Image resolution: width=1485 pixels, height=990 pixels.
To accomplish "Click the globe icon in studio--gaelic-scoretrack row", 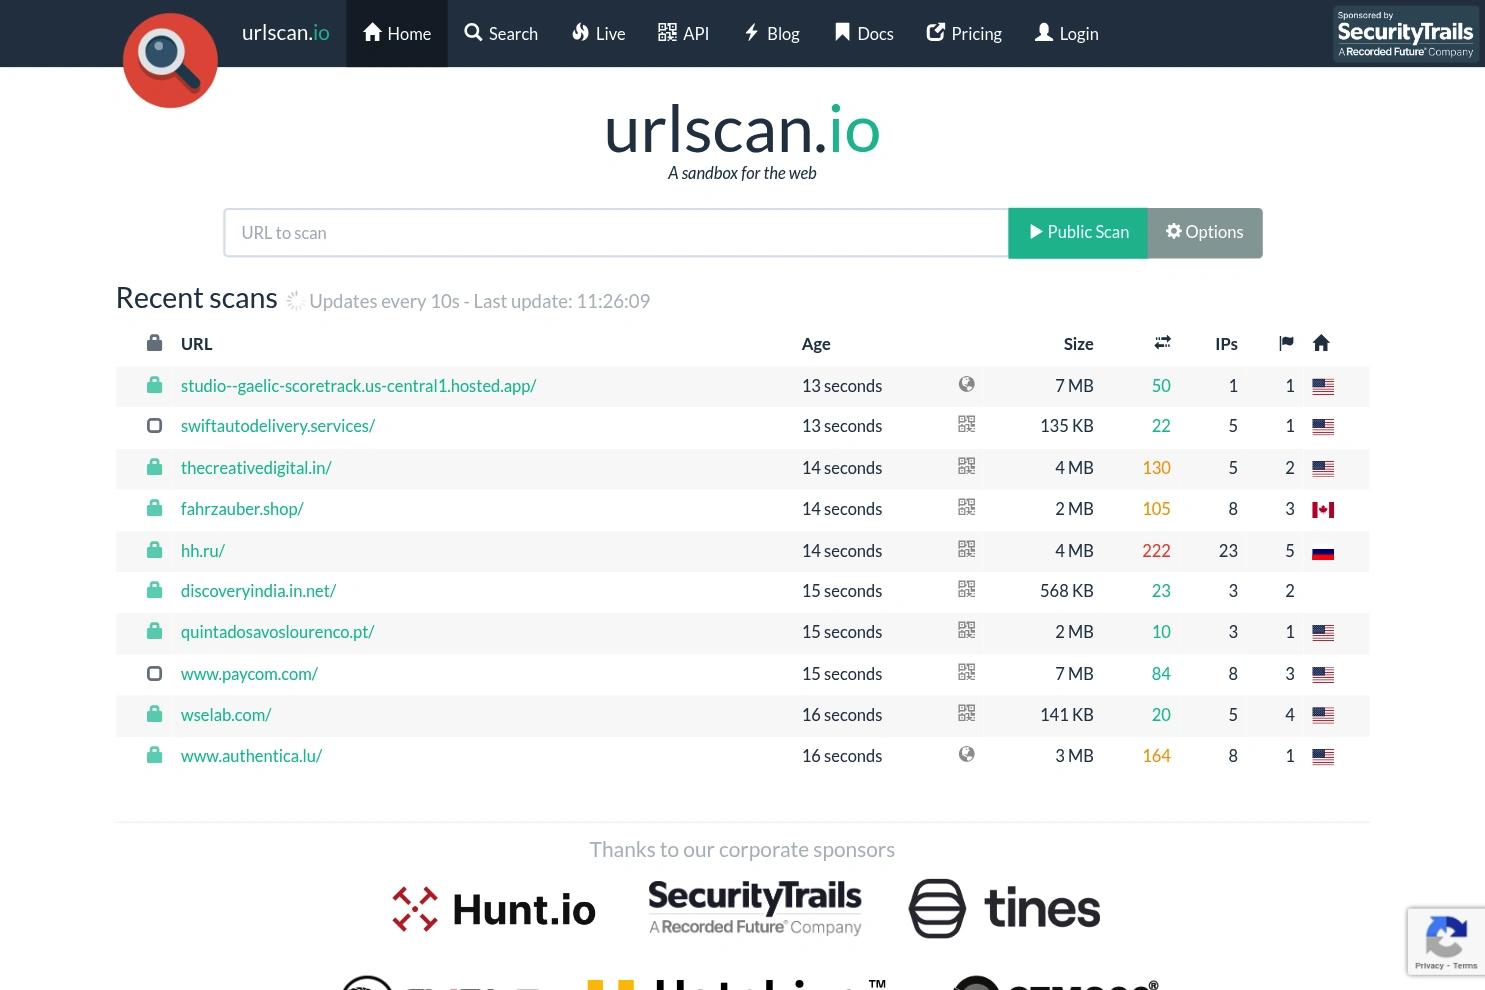I will pos(966,384).
